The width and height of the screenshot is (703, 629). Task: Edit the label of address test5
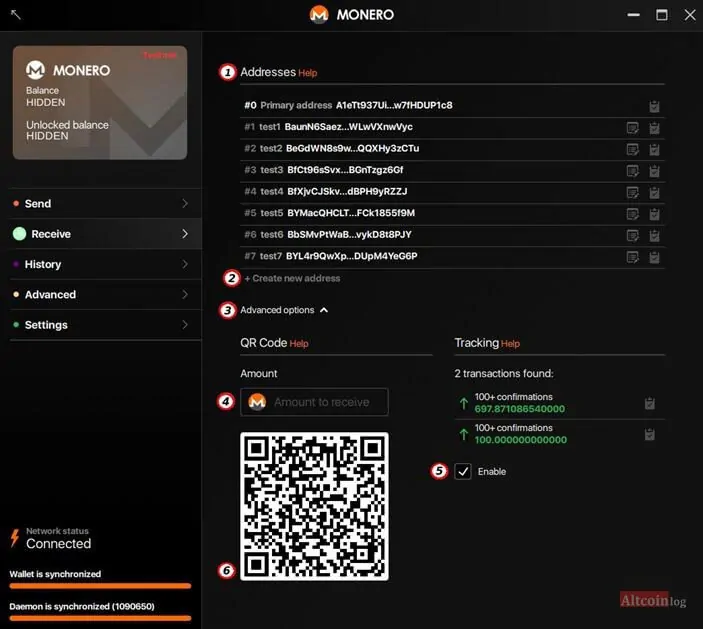[633, 214]
